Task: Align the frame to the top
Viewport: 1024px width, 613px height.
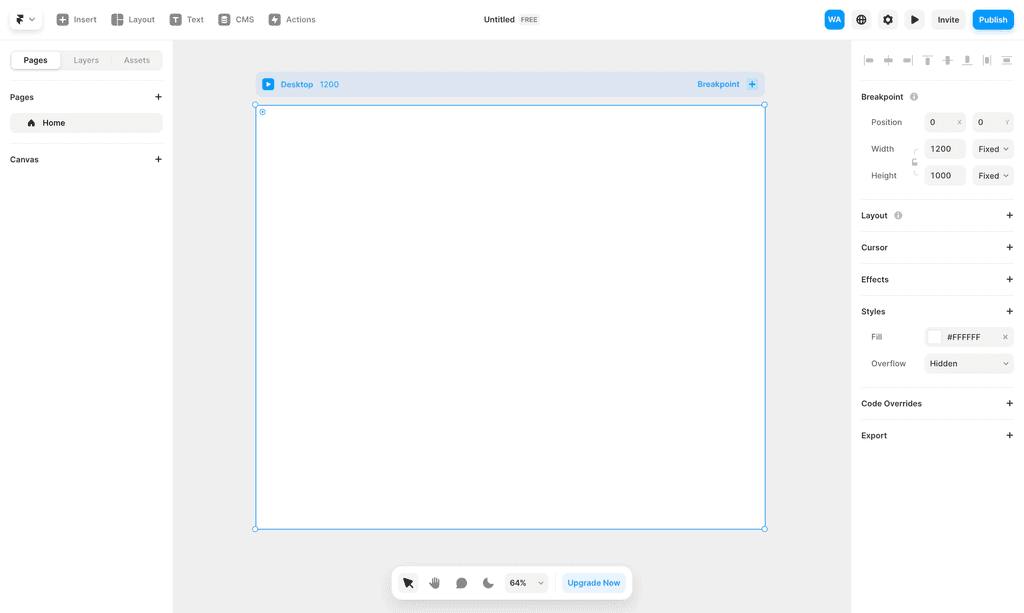Action: click(927, 60)
